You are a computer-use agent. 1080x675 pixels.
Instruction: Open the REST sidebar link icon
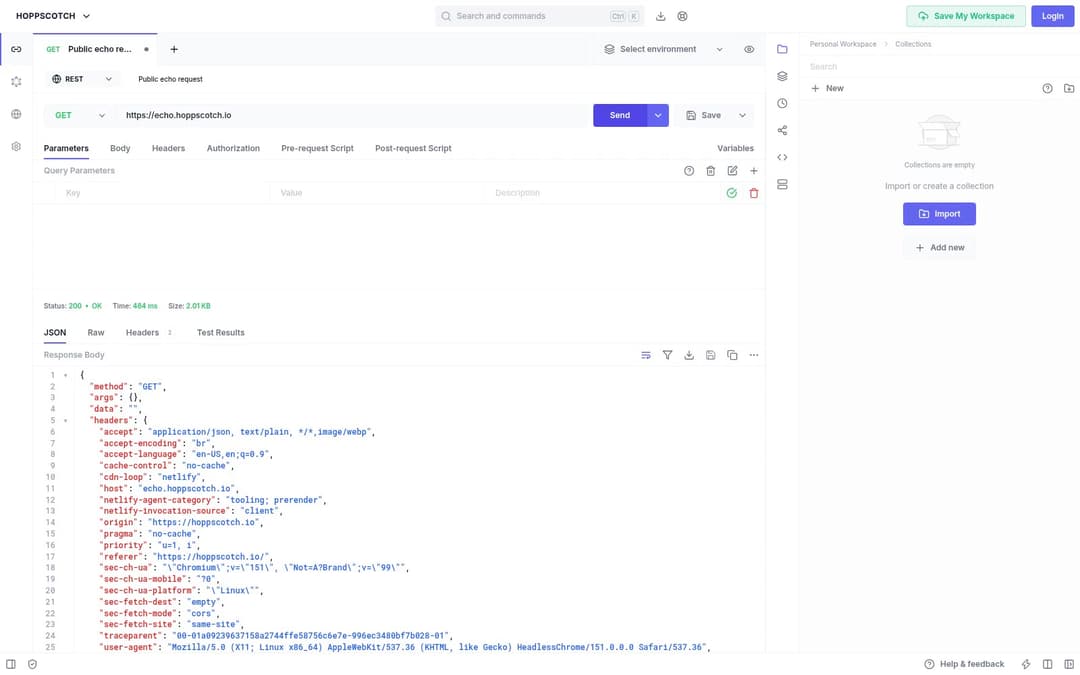pos(16,50)
